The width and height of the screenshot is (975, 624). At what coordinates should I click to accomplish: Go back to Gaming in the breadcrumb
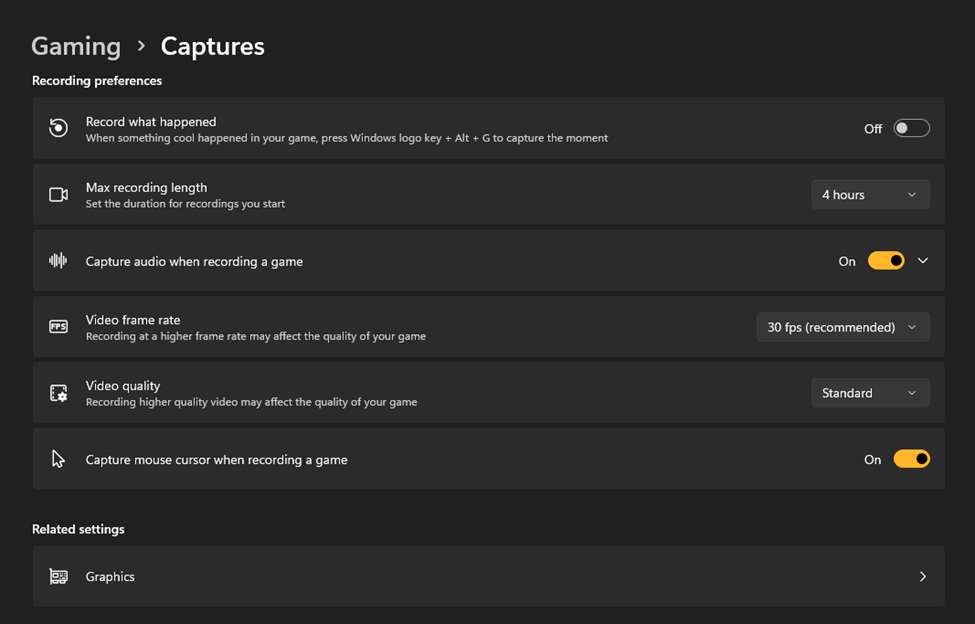76,46
